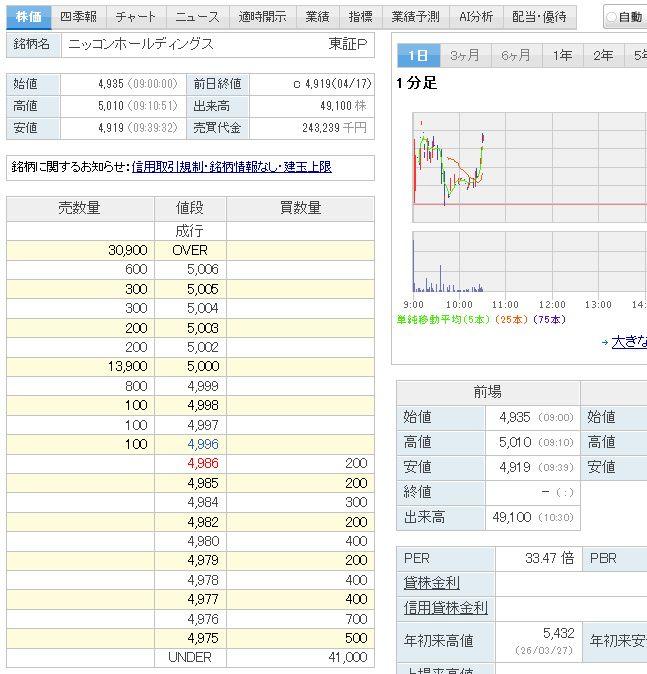The width and height of the screenshot is (647, 674).
Task: Click the 東証P market label
Action: (x=348, y=44)
